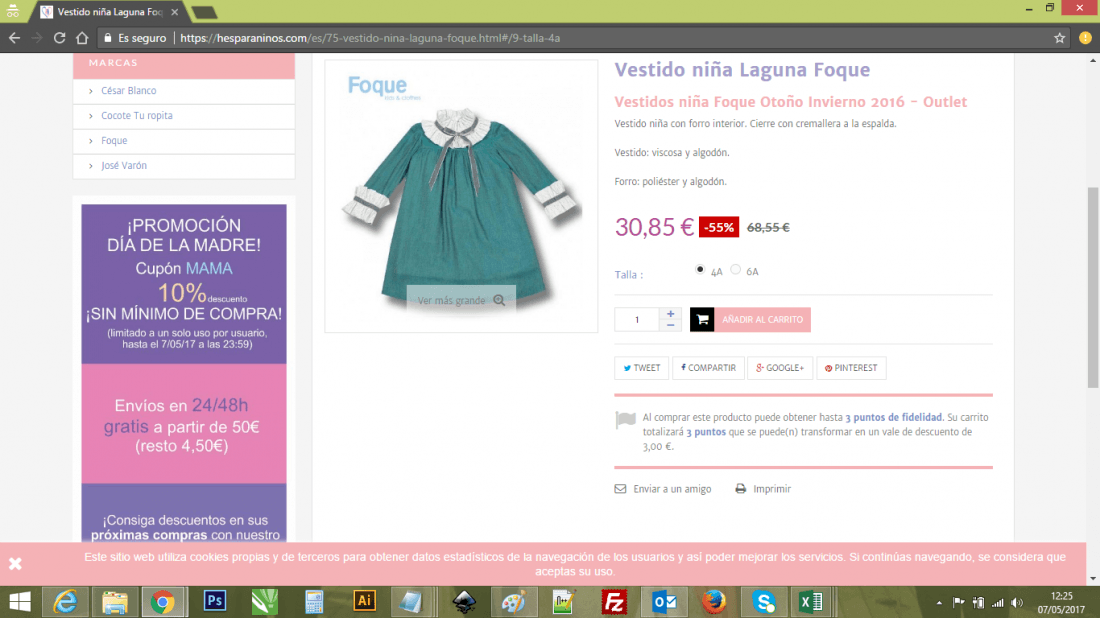Click volume speaker icon in tray

1017,603
